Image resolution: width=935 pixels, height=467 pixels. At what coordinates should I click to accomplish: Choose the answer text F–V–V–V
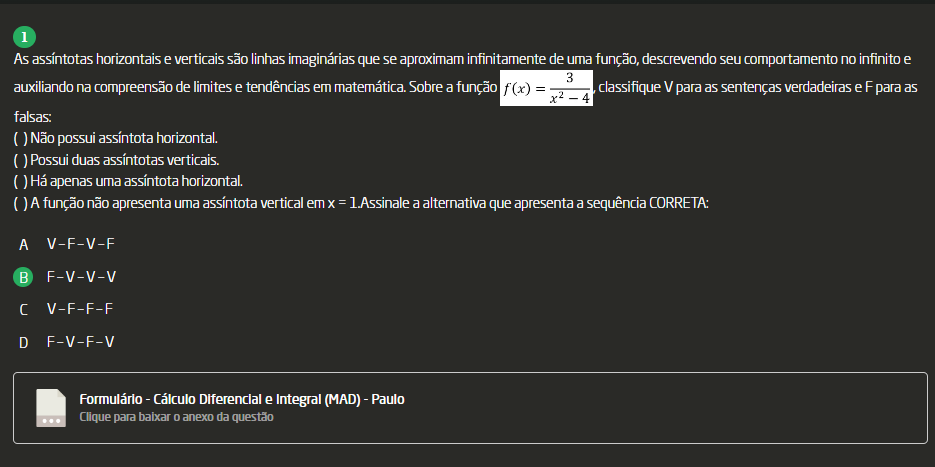[80, 277]
